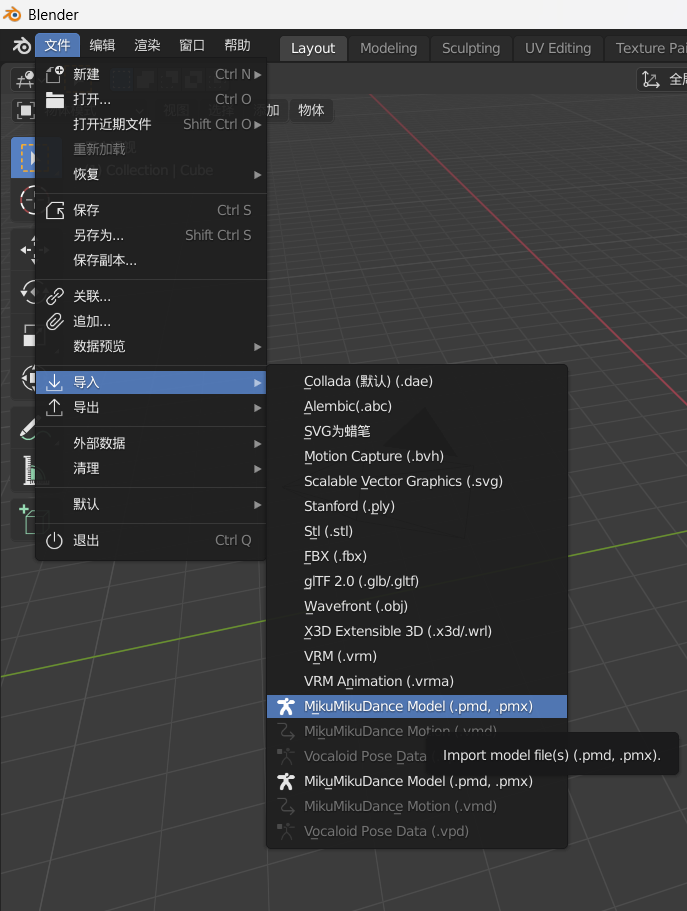Screen dimensions: 687x911
Task: Choose 重新加载 from the file menu
Action: click(151, 149)
